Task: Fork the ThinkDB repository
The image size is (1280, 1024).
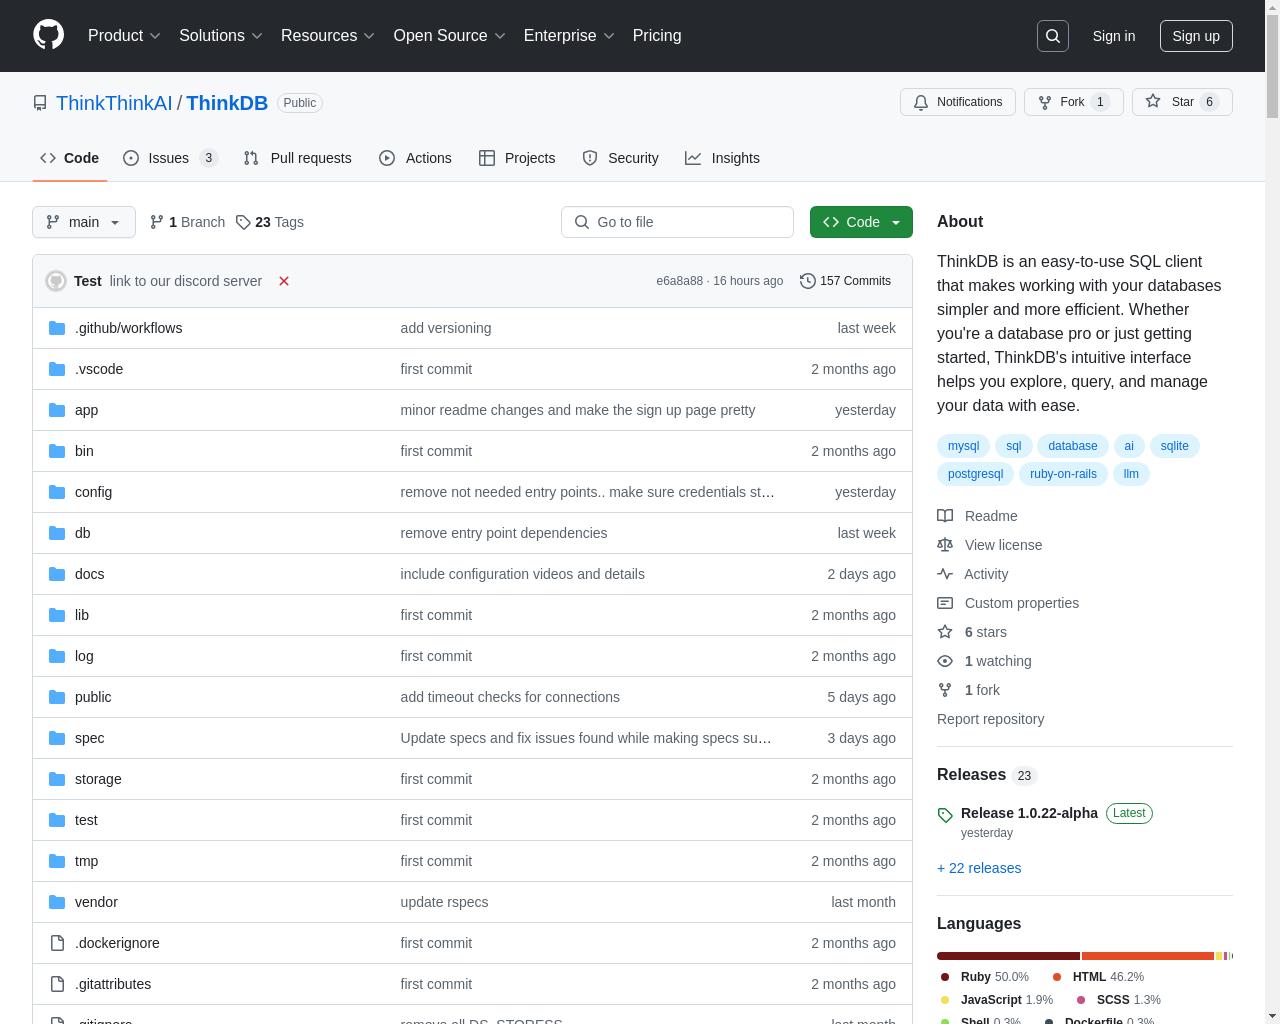Action: coord(1074,102)
